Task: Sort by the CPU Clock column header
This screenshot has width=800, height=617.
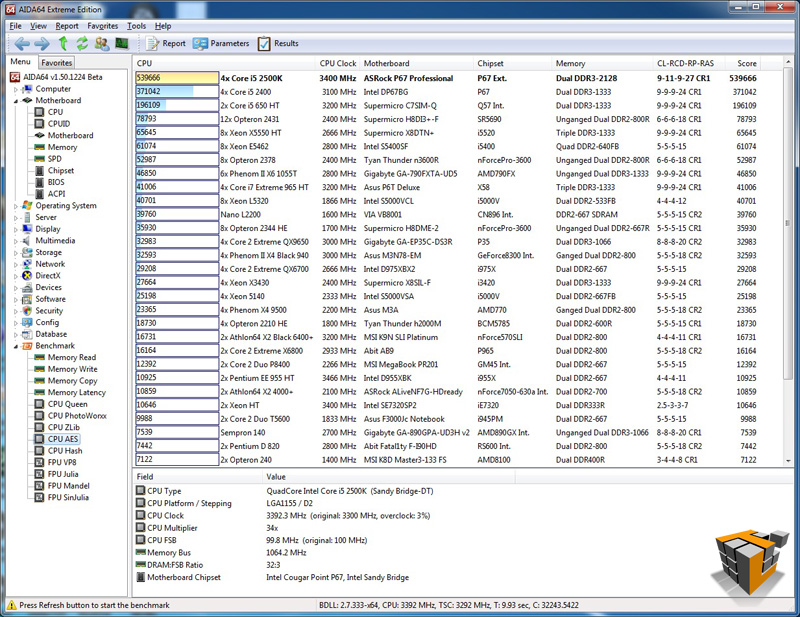Action: pyautogui.click(x=338, y=63)
